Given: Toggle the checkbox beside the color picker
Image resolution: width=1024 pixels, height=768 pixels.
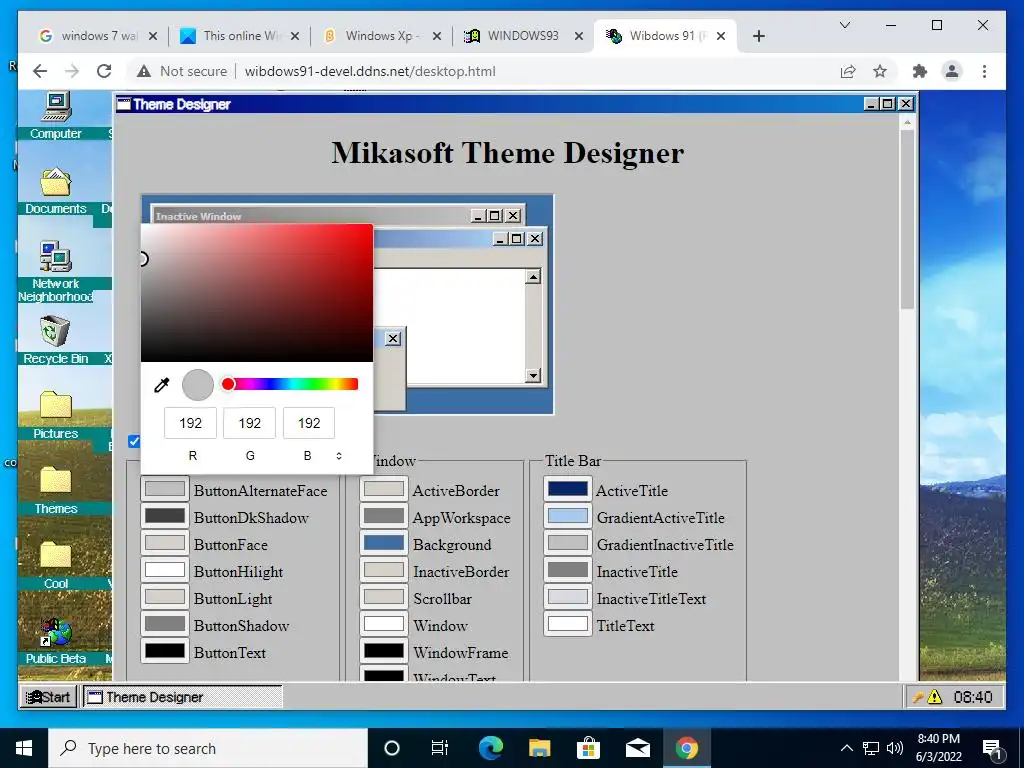Looking at the screenshot, I should click(134, 441).
